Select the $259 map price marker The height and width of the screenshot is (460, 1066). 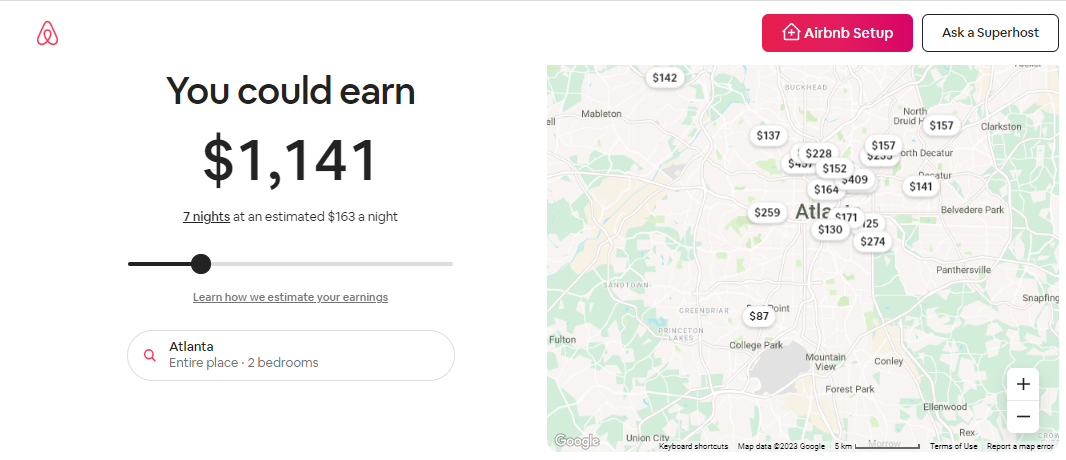767,213
